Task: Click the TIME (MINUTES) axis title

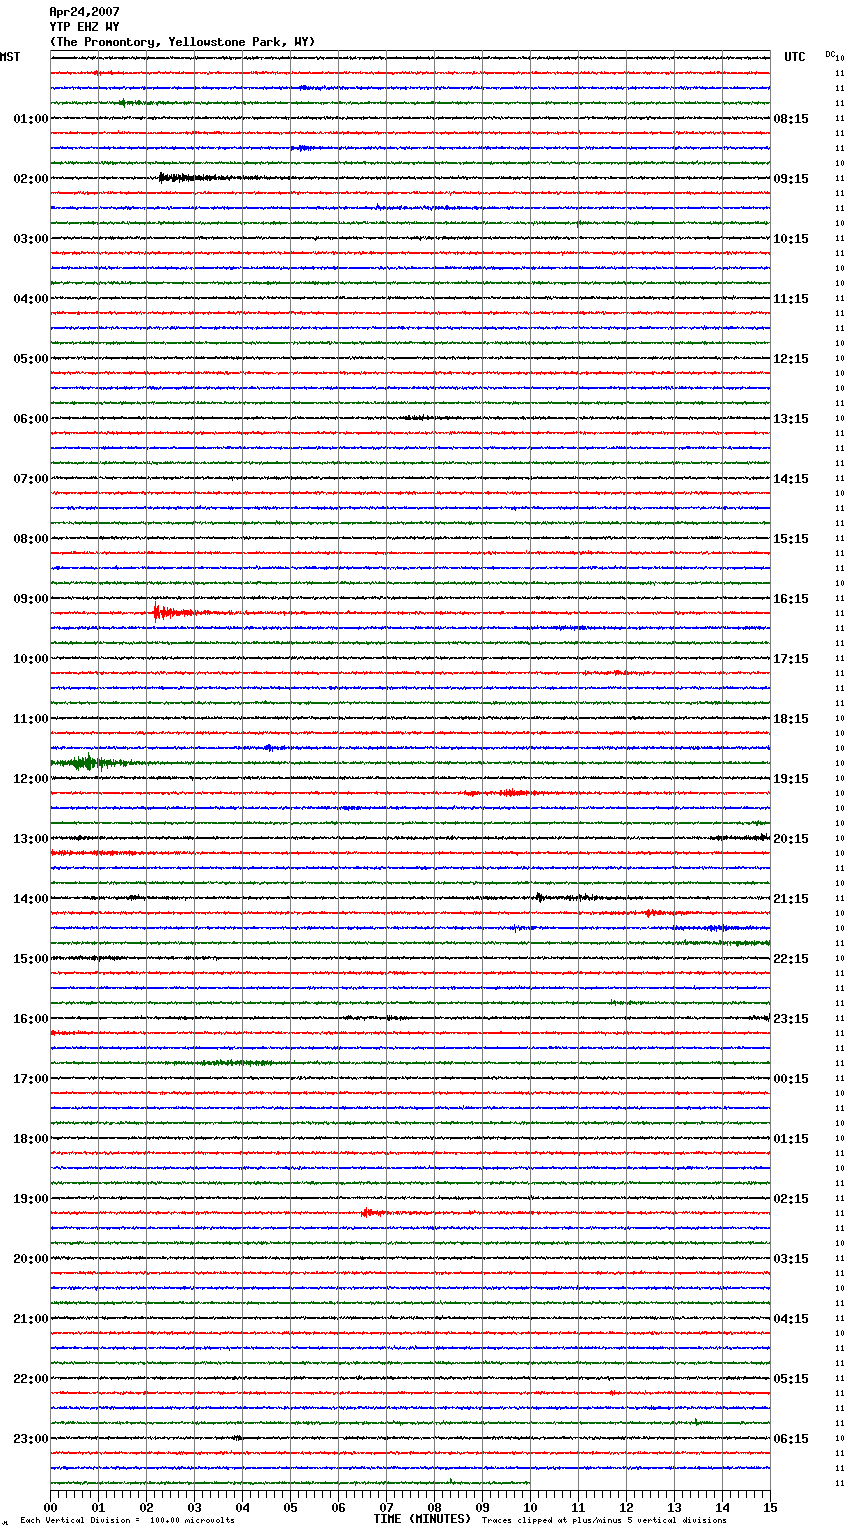Action: [x=422, y=1519]
